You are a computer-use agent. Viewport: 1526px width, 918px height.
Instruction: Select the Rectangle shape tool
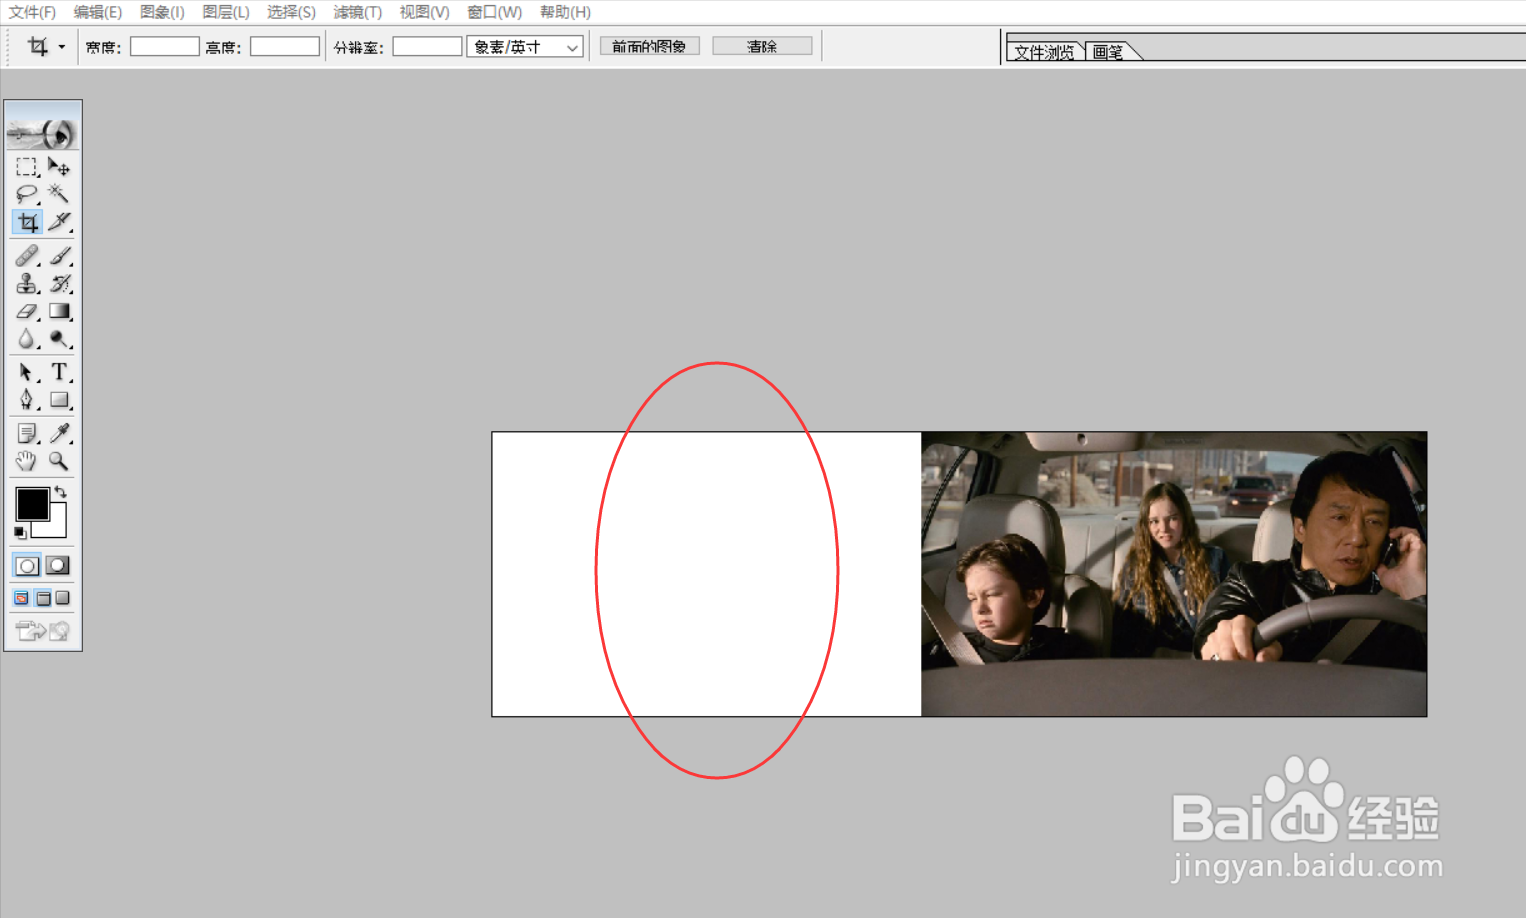pos(59,400)
